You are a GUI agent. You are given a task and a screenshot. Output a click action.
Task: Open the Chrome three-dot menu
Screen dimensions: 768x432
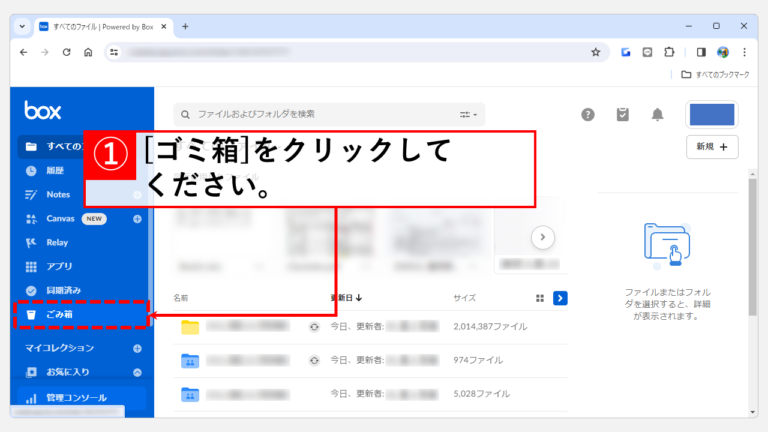click(x=744, y=52)
